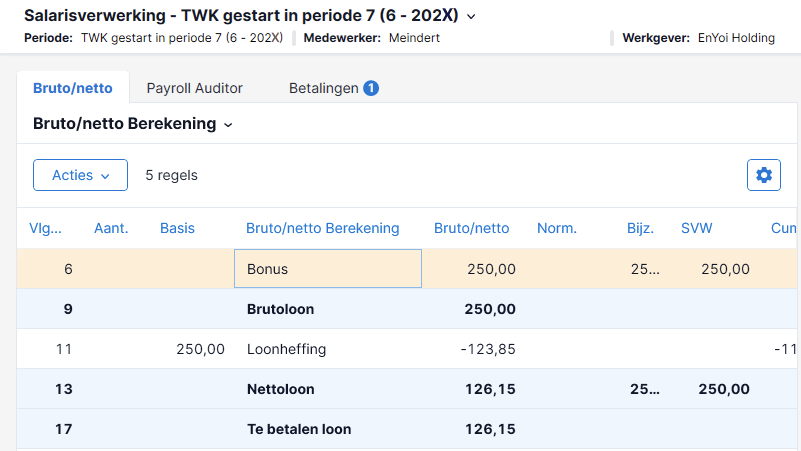Expand the Salarisverwerking title chevron

[471, 17]
